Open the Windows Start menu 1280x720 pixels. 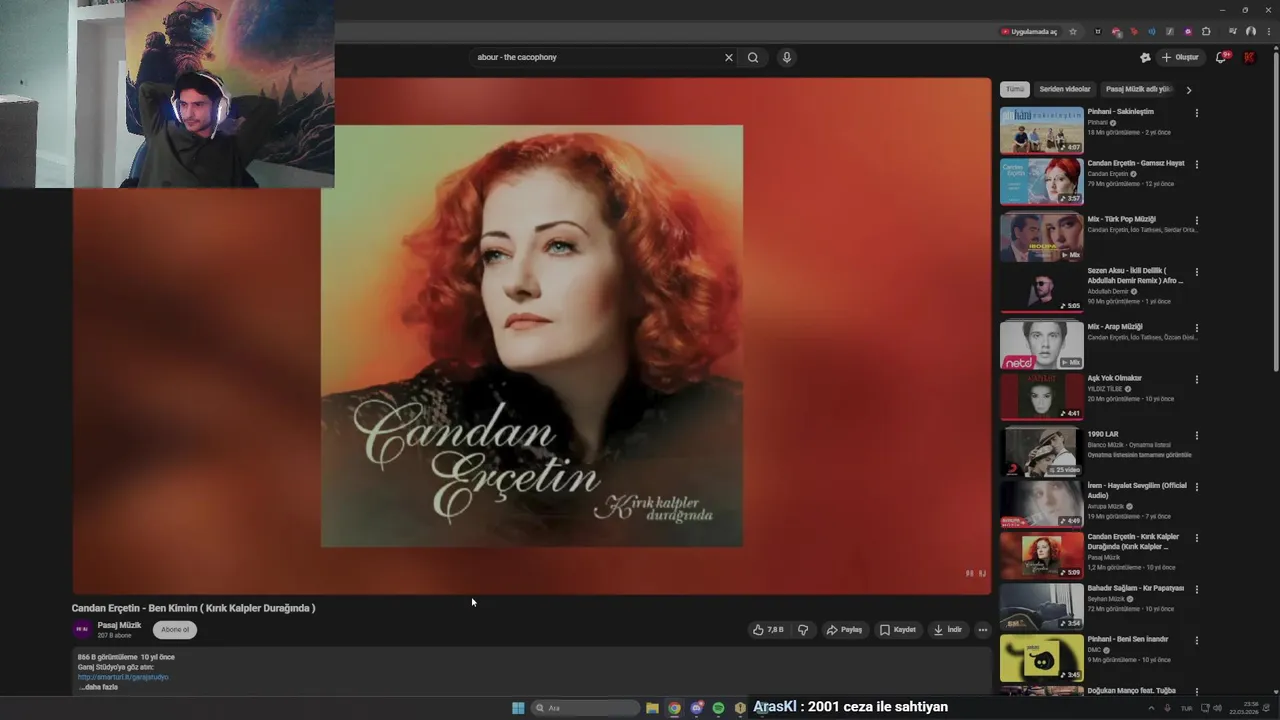[x=518, y=708]
